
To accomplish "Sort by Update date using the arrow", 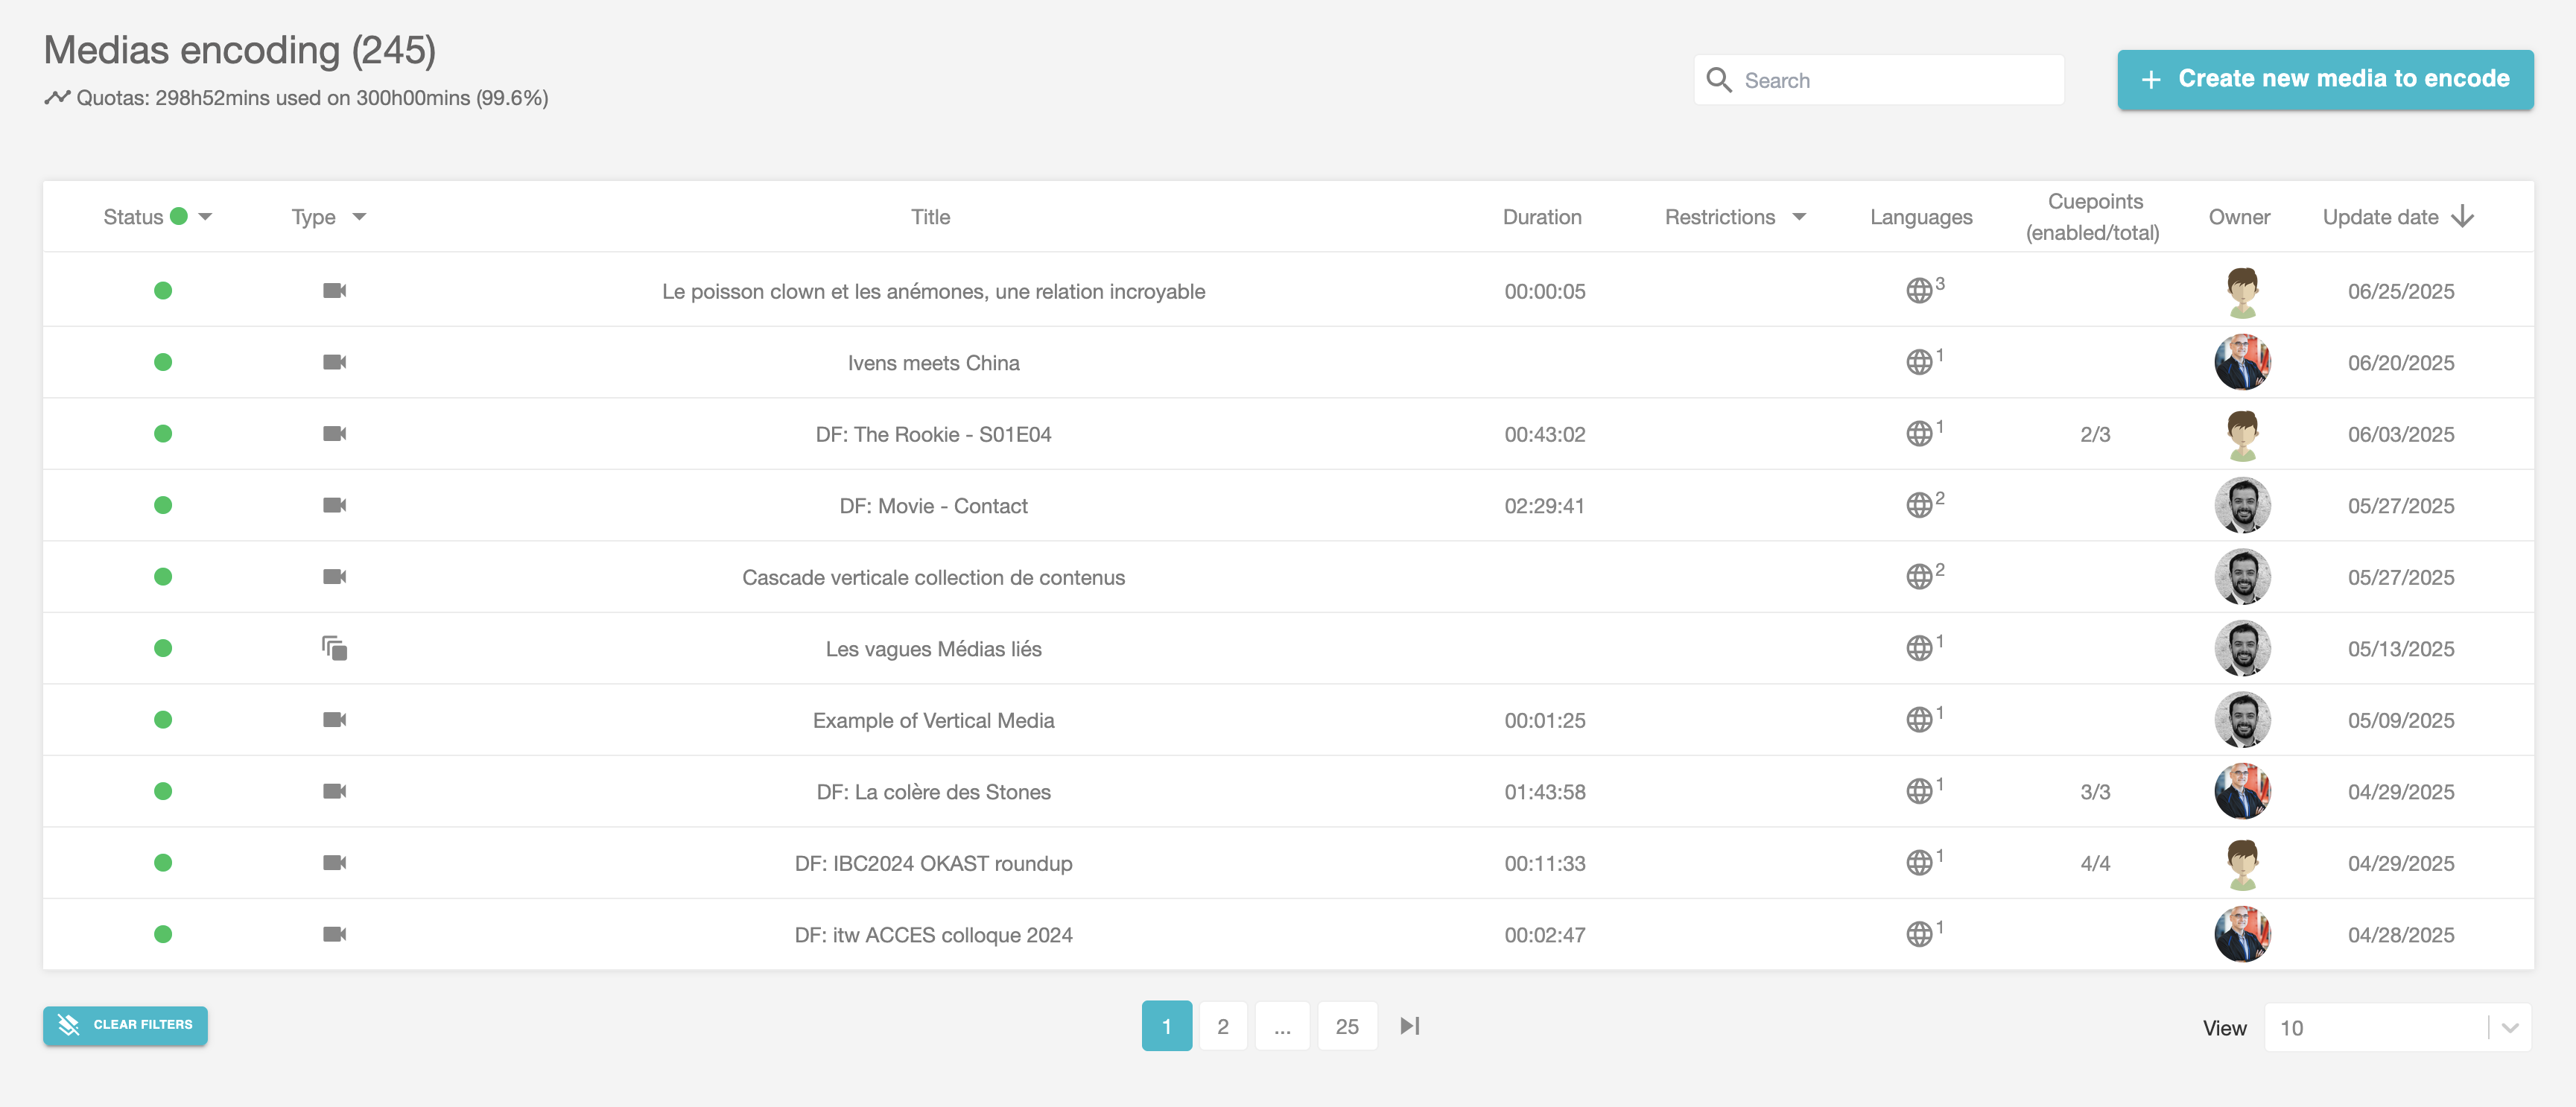I will pyautogui.click(x=2463, y=217).
